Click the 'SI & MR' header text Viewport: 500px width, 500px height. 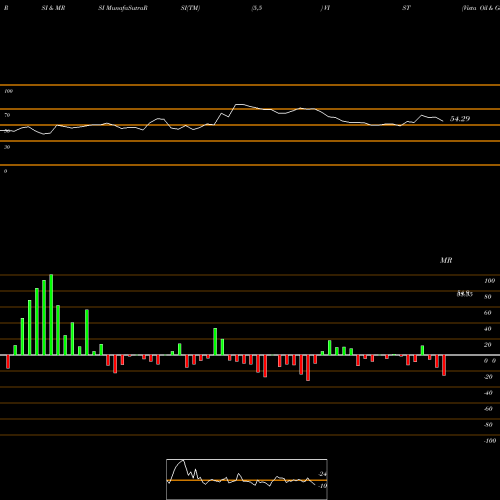click(53, 8)
